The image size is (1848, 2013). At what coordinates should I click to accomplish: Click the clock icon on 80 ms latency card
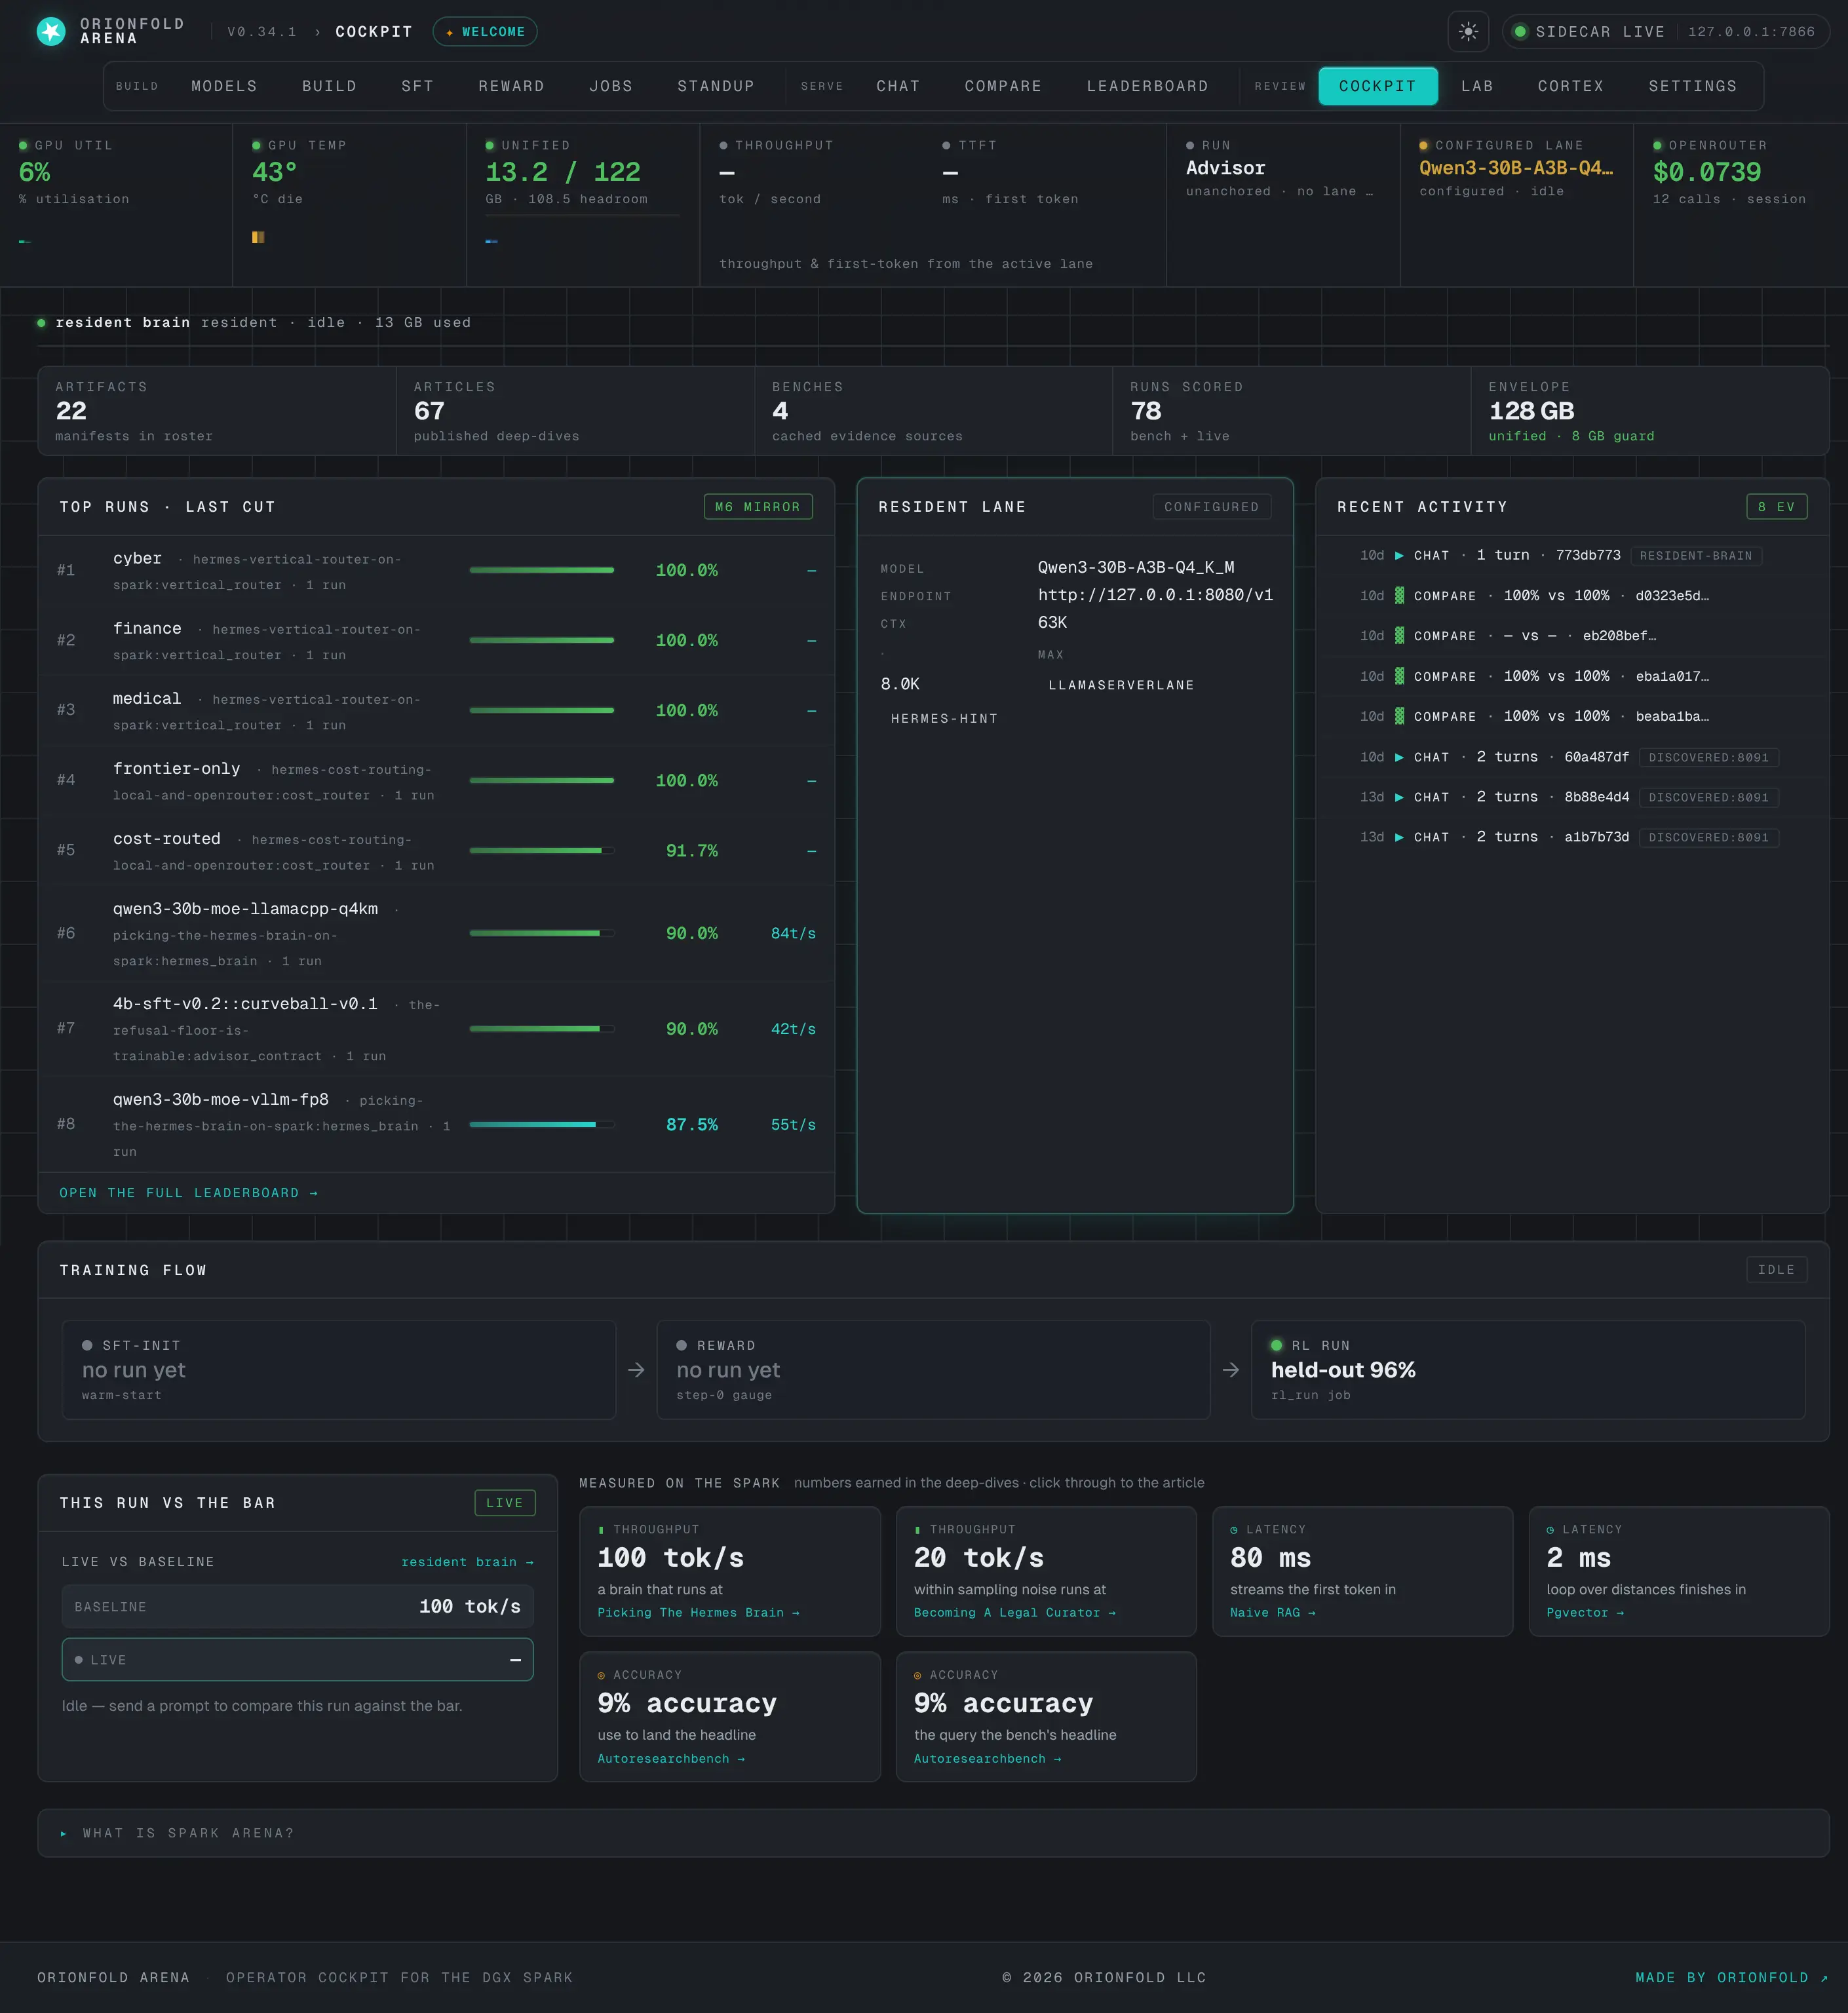[x=1234, y=1530]
